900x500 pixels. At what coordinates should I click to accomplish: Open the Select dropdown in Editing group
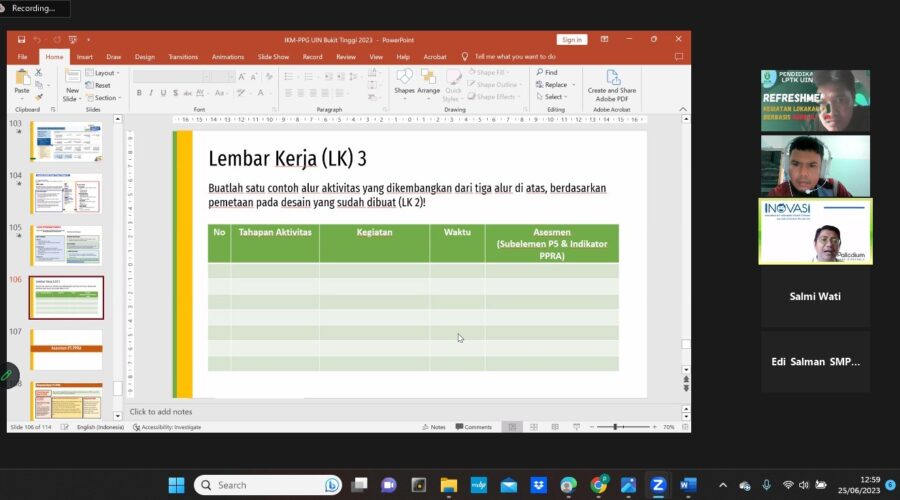(552, 97)
